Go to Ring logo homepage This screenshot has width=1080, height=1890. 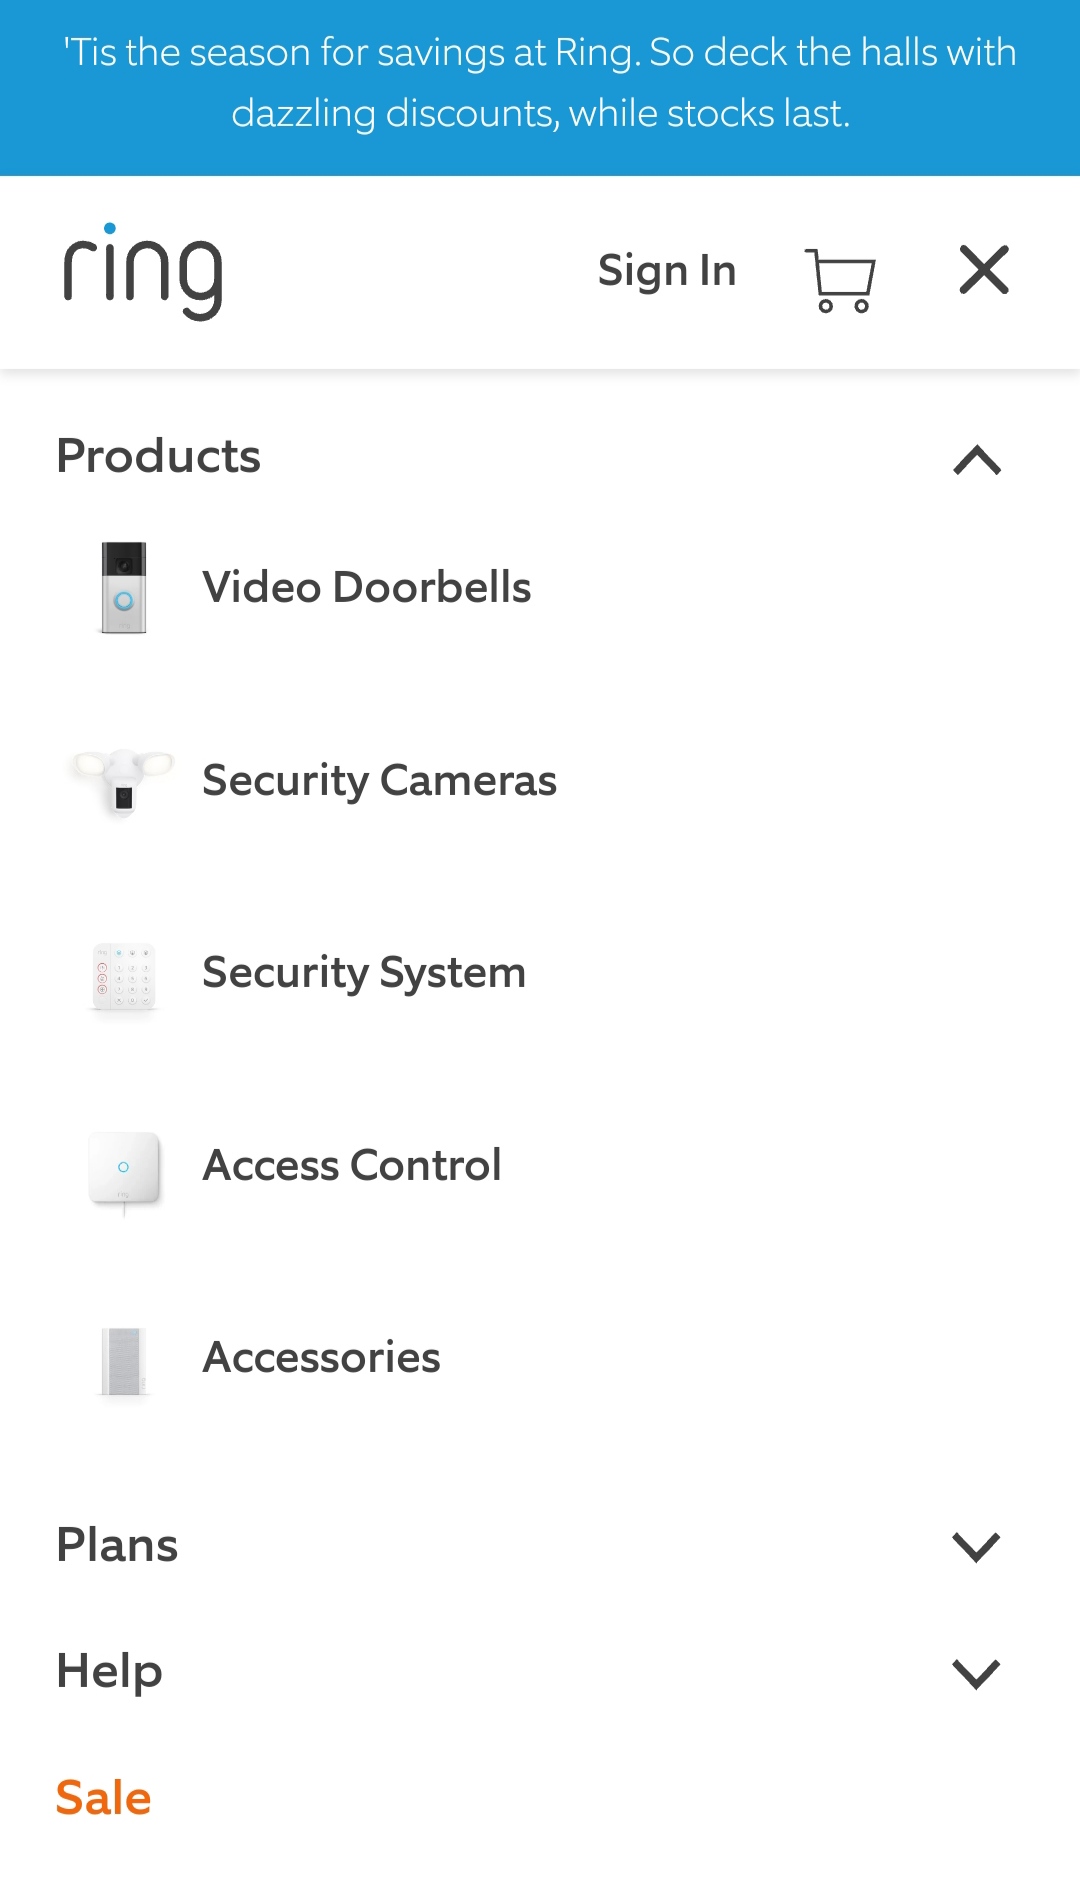pyautogui.click(x=143, y=272)
